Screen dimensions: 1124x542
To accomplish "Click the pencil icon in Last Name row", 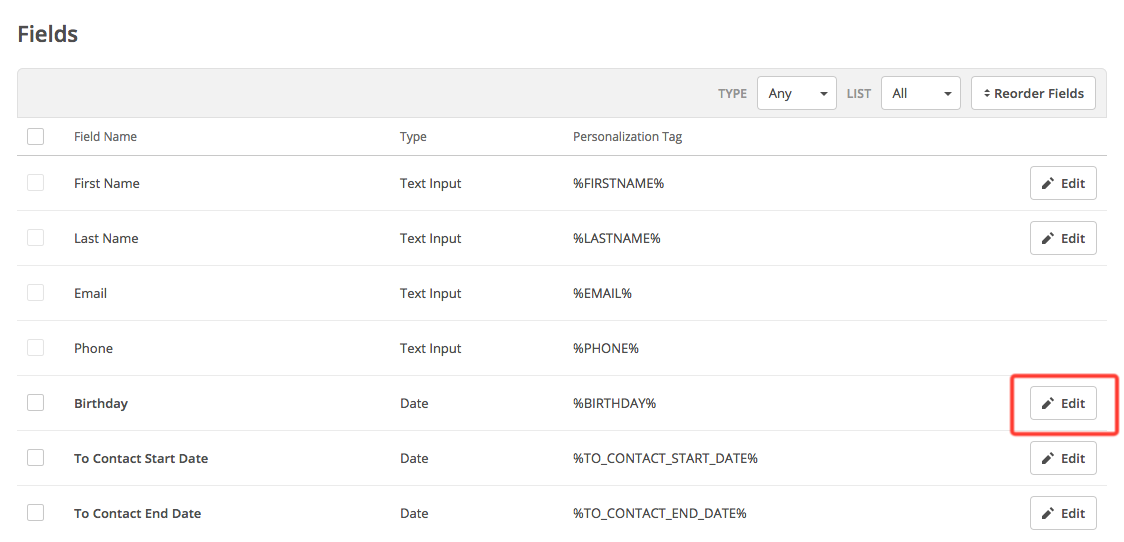I will click(1048, 239).
